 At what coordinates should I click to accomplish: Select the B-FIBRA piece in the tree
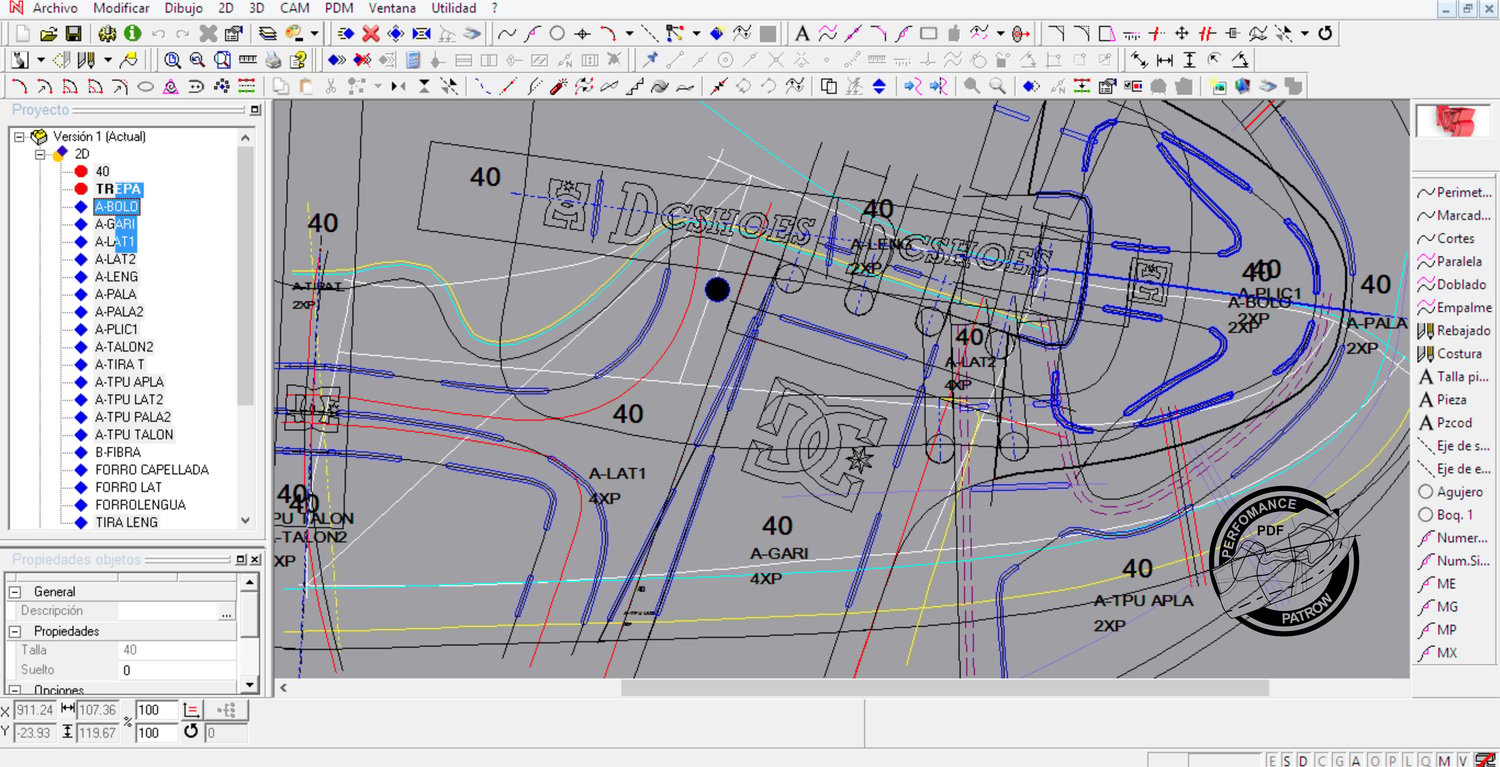pyautogui.click(x=117, y=452)
